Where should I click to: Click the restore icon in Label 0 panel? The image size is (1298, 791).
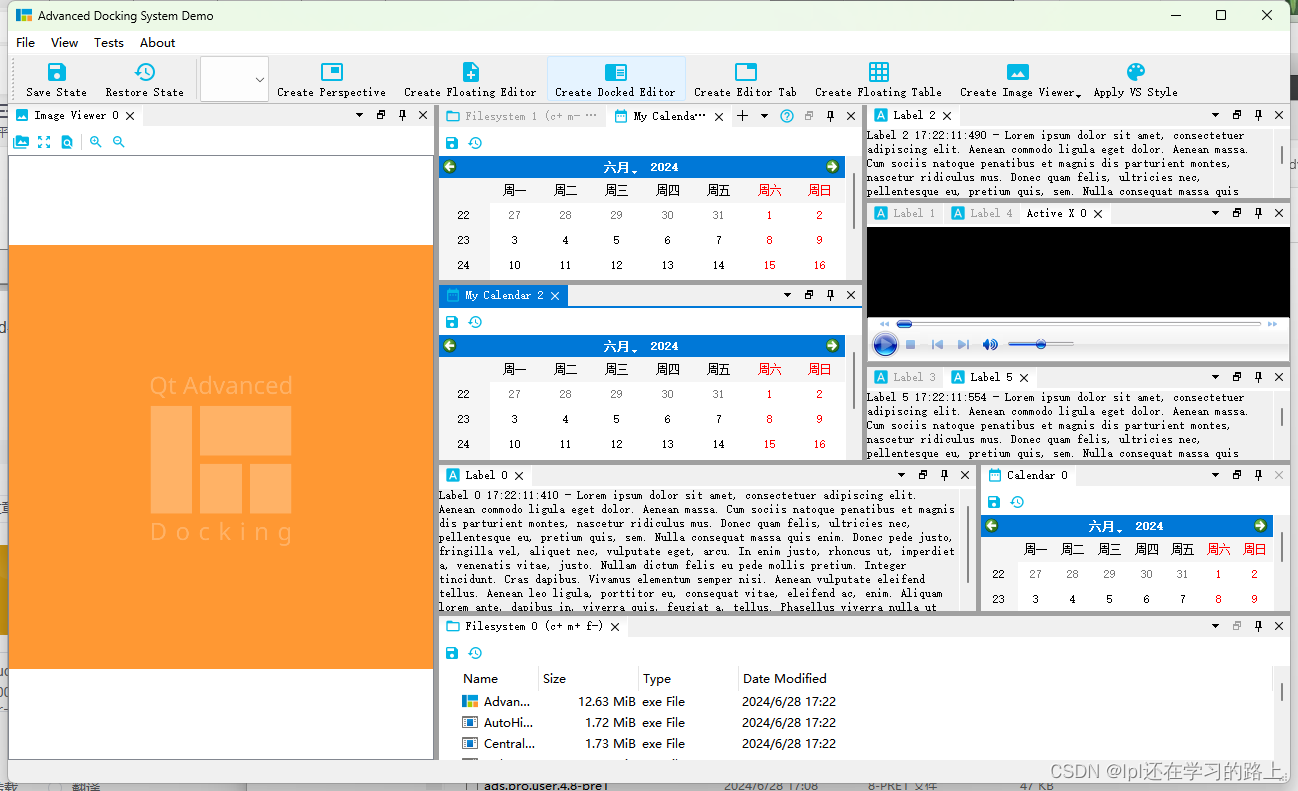[x=922, y=475]
